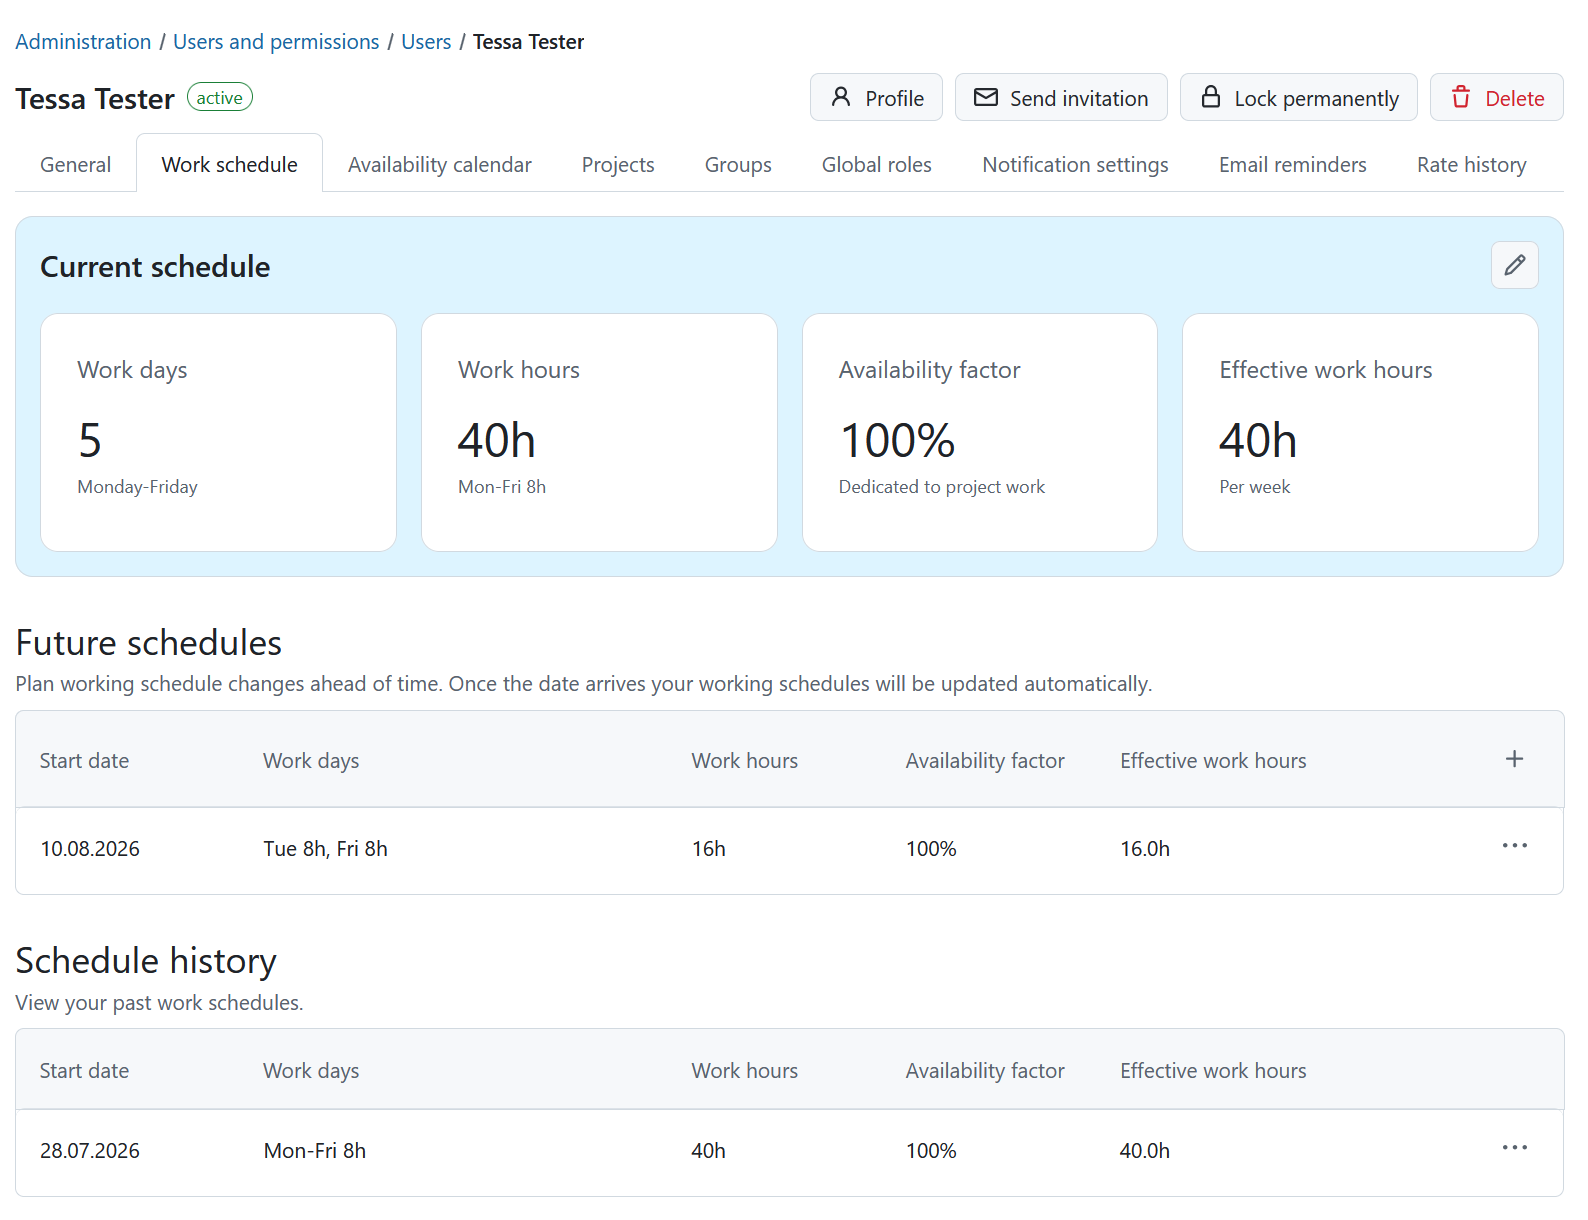
Task: Click Lock permanently button
Action: [1298, 97]
